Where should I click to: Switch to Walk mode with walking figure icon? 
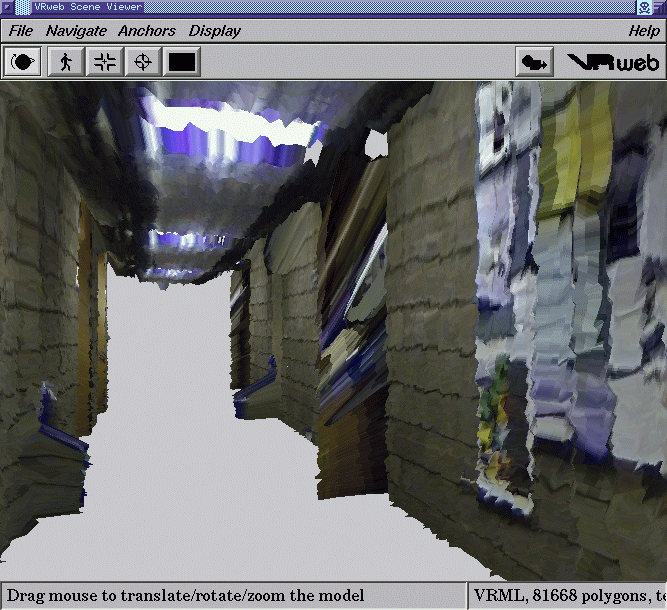65,62
